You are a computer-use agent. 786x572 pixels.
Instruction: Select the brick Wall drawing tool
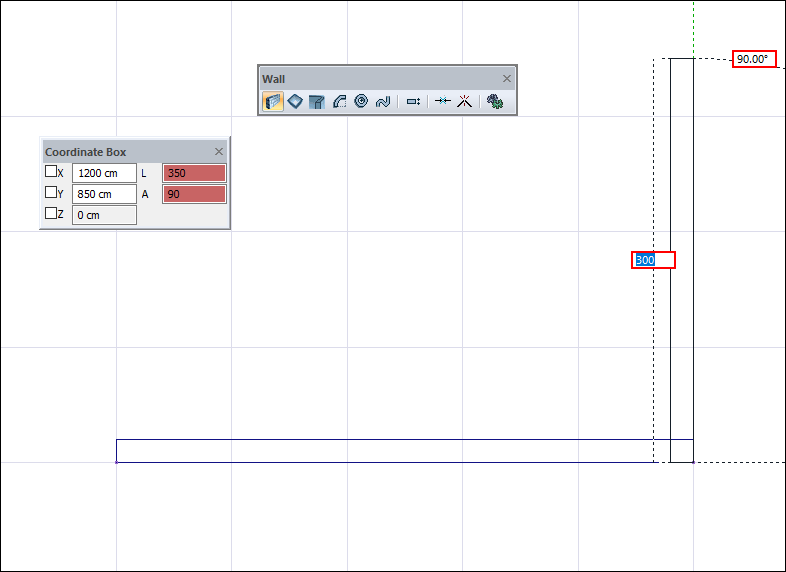(273, 101)
